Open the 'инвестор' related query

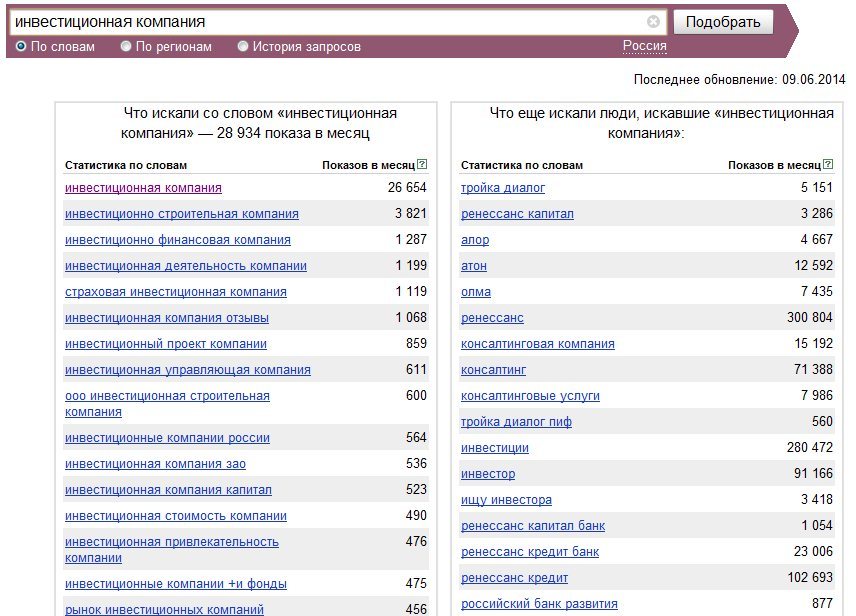click(488, 474)
